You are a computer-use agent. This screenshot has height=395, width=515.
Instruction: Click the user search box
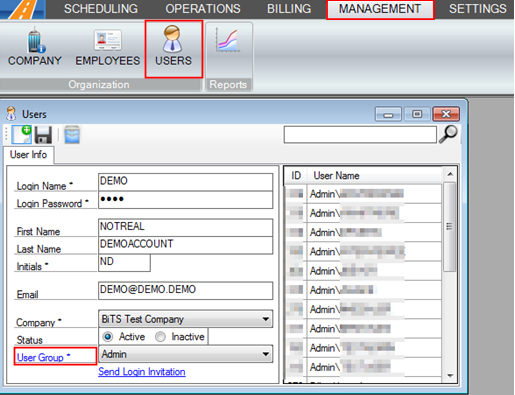(x=360, y=135)
